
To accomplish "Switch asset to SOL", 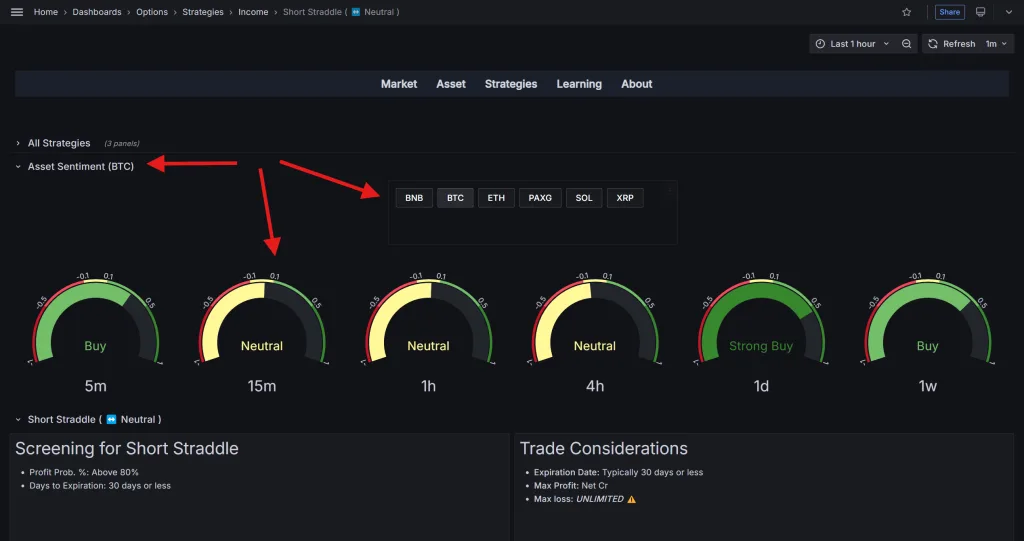I will click(x=584, y=198).
